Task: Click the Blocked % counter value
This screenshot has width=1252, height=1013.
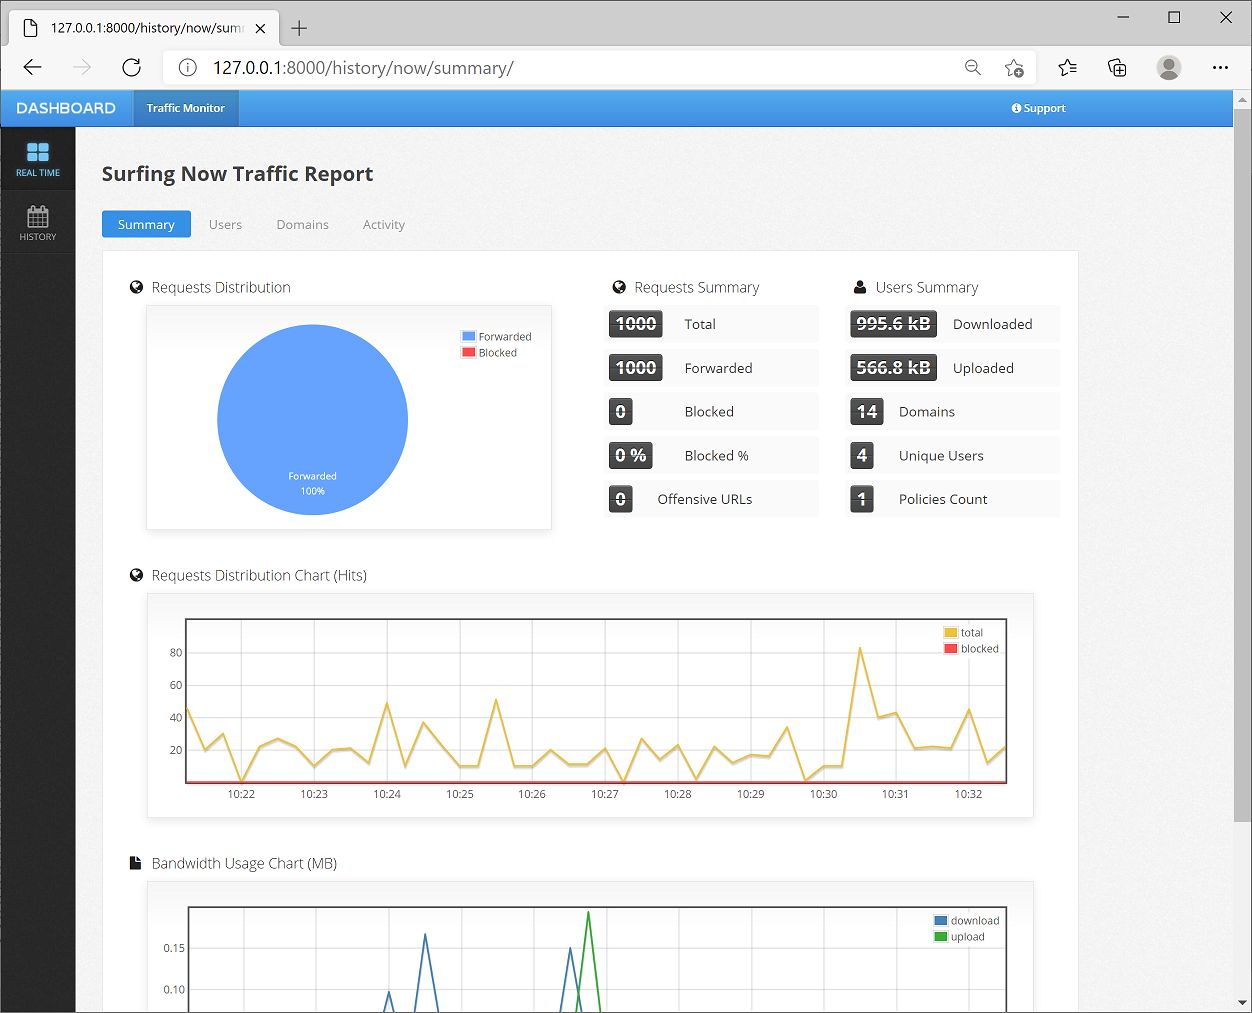Action: point(631,455)
